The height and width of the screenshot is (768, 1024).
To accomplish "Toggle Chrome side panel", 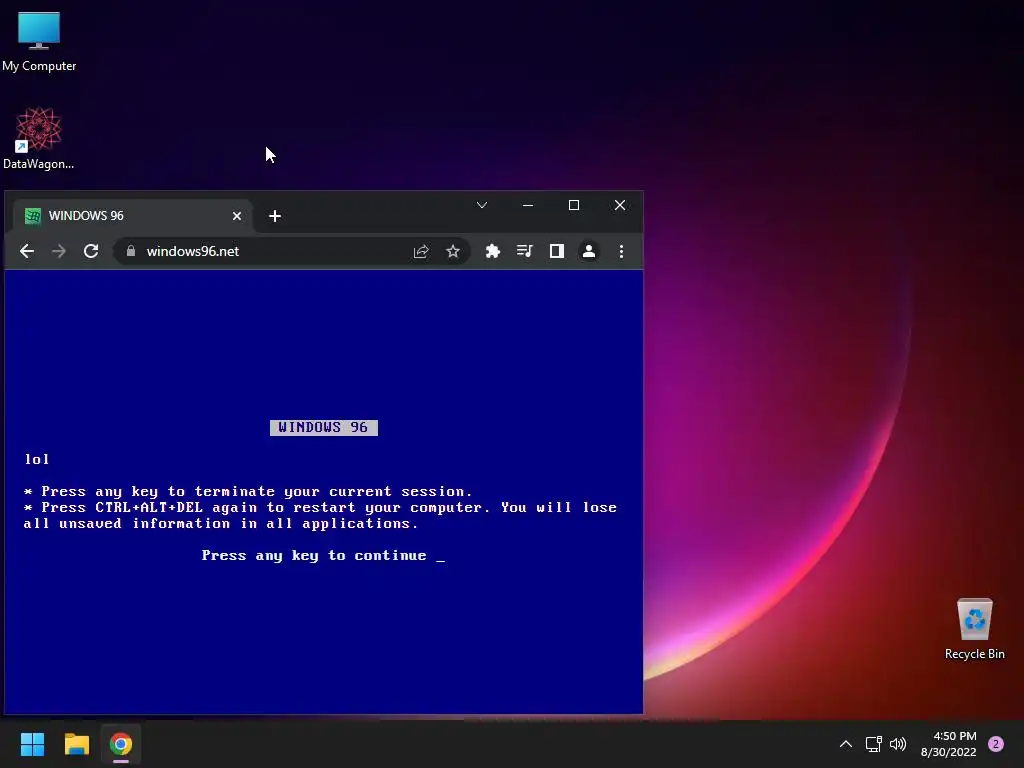I will pyautogui.click(x=556, y=251).
